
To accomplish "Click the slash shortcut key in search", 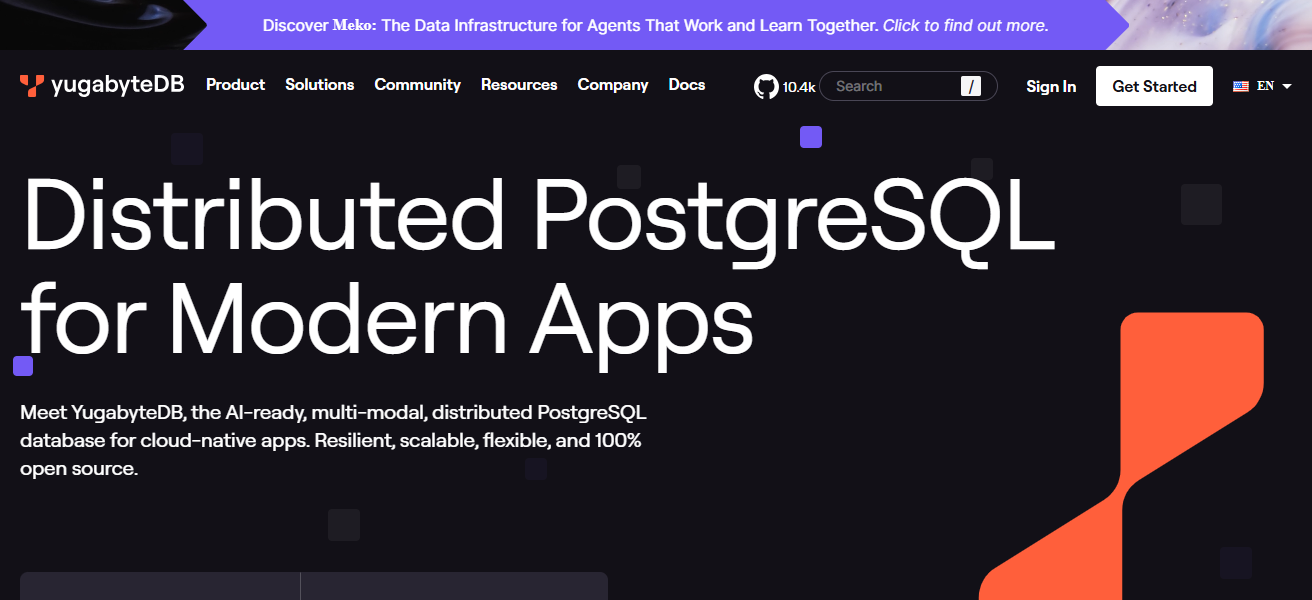I will click(x=970, y=87).
